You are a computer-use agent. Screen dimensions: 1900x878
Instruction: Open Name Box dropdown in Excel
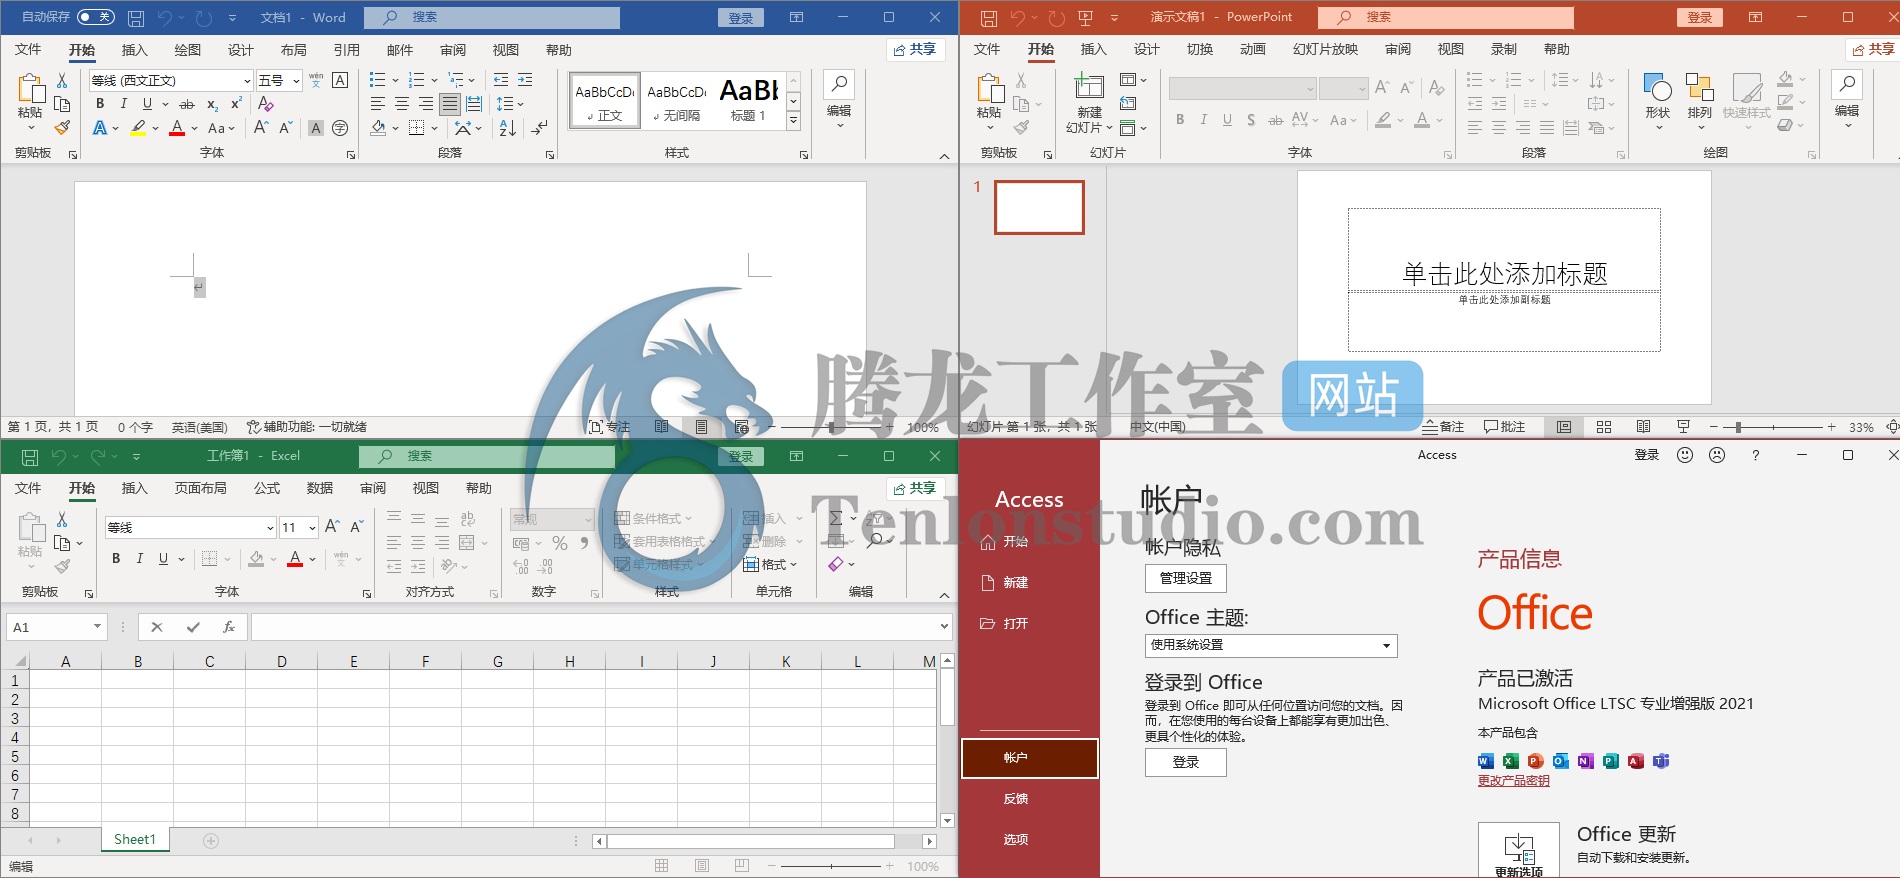coord(97,627)
